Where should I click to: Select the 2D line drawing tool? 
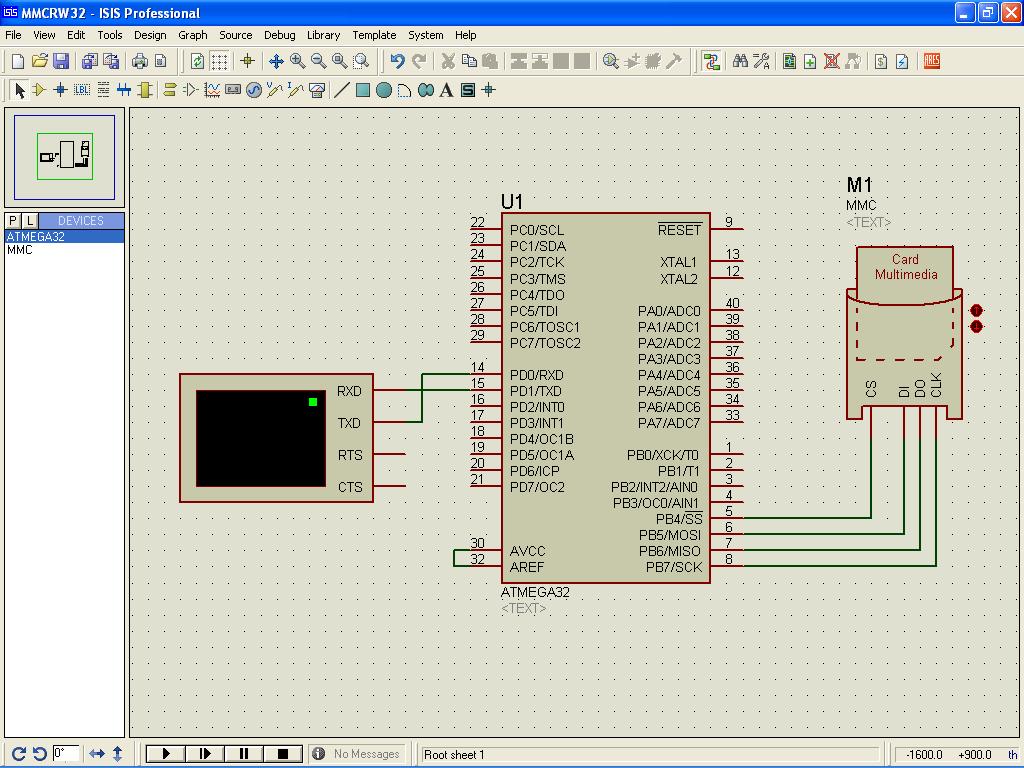pyautogui.click(x=342, y=90)
